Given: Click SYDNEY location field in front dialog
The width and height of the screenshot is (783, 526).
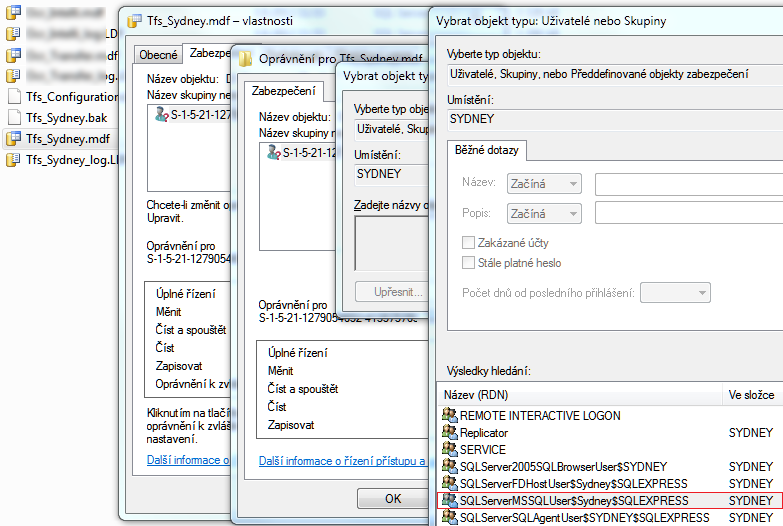Looking at the screenshot, I should [x=616, y=119].
